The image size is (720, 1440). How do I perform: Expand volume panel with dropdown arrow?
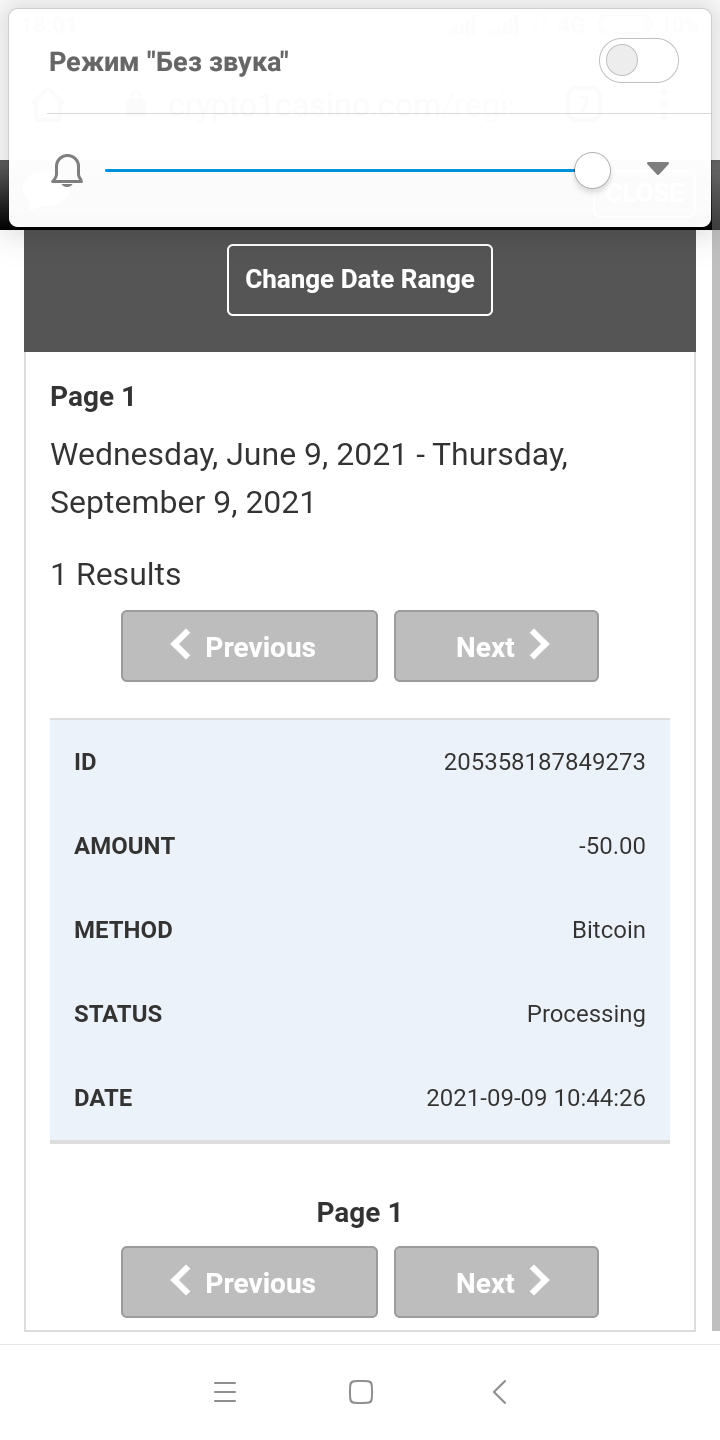click(x=657, y=167)
